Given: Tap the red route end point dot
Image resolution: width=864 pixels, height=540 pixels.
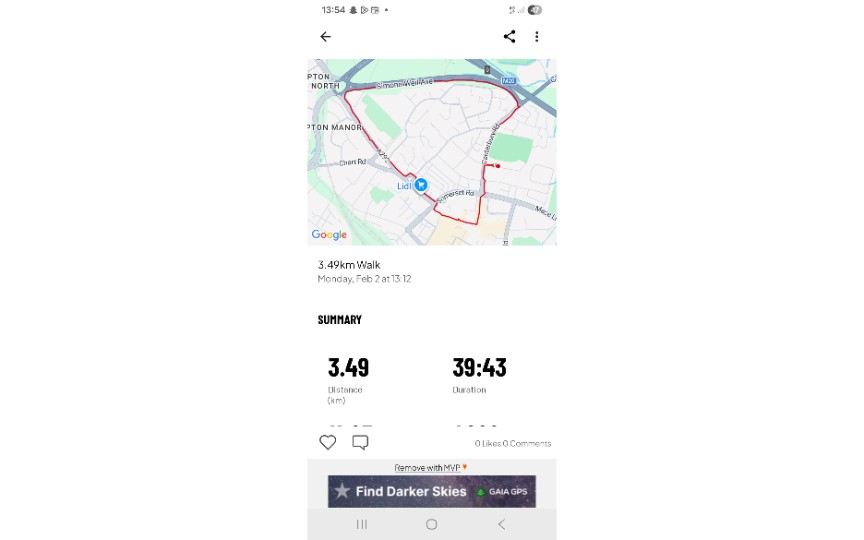Looking at the screenshot, I should point(497,166).
